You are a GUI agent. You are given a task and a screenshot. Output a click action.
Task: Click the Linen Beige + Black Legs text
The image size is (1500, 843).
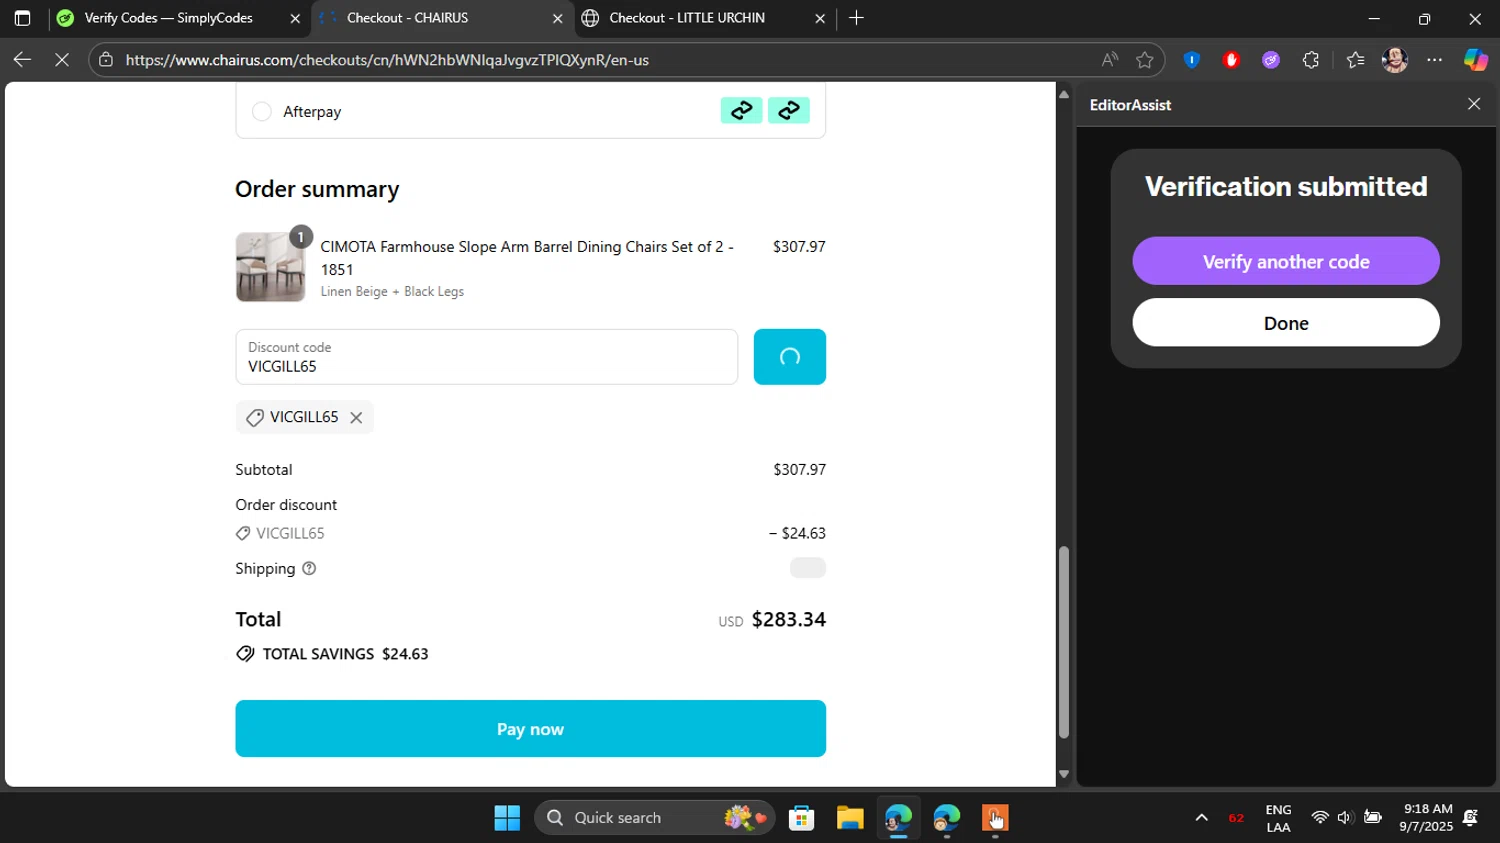392,292
